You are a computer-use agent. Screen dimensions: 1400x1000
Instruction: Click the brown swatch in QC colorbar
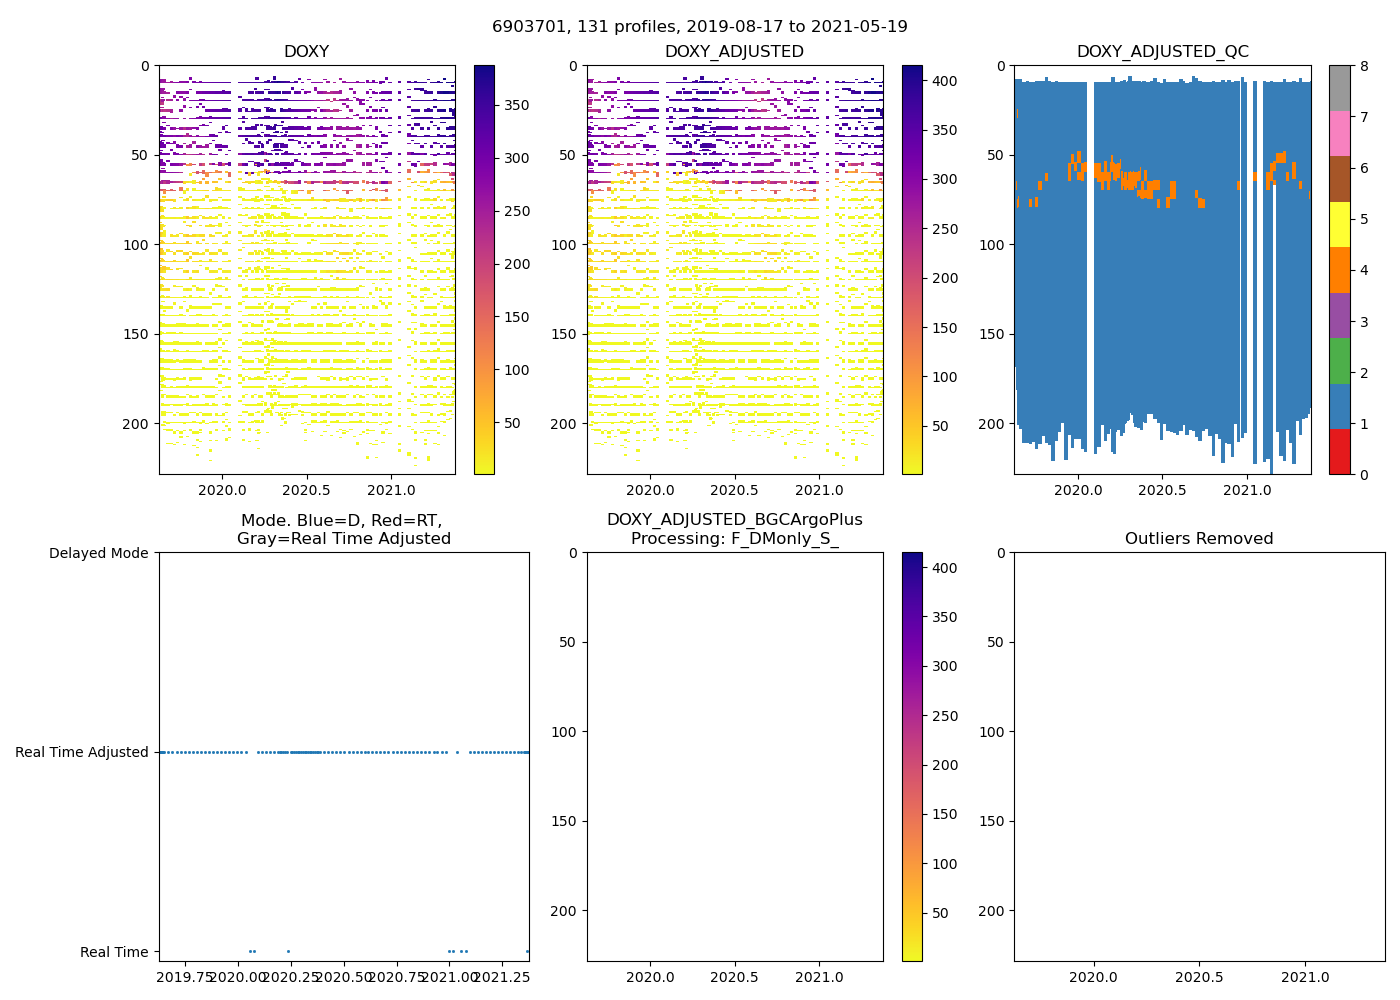1339,179
